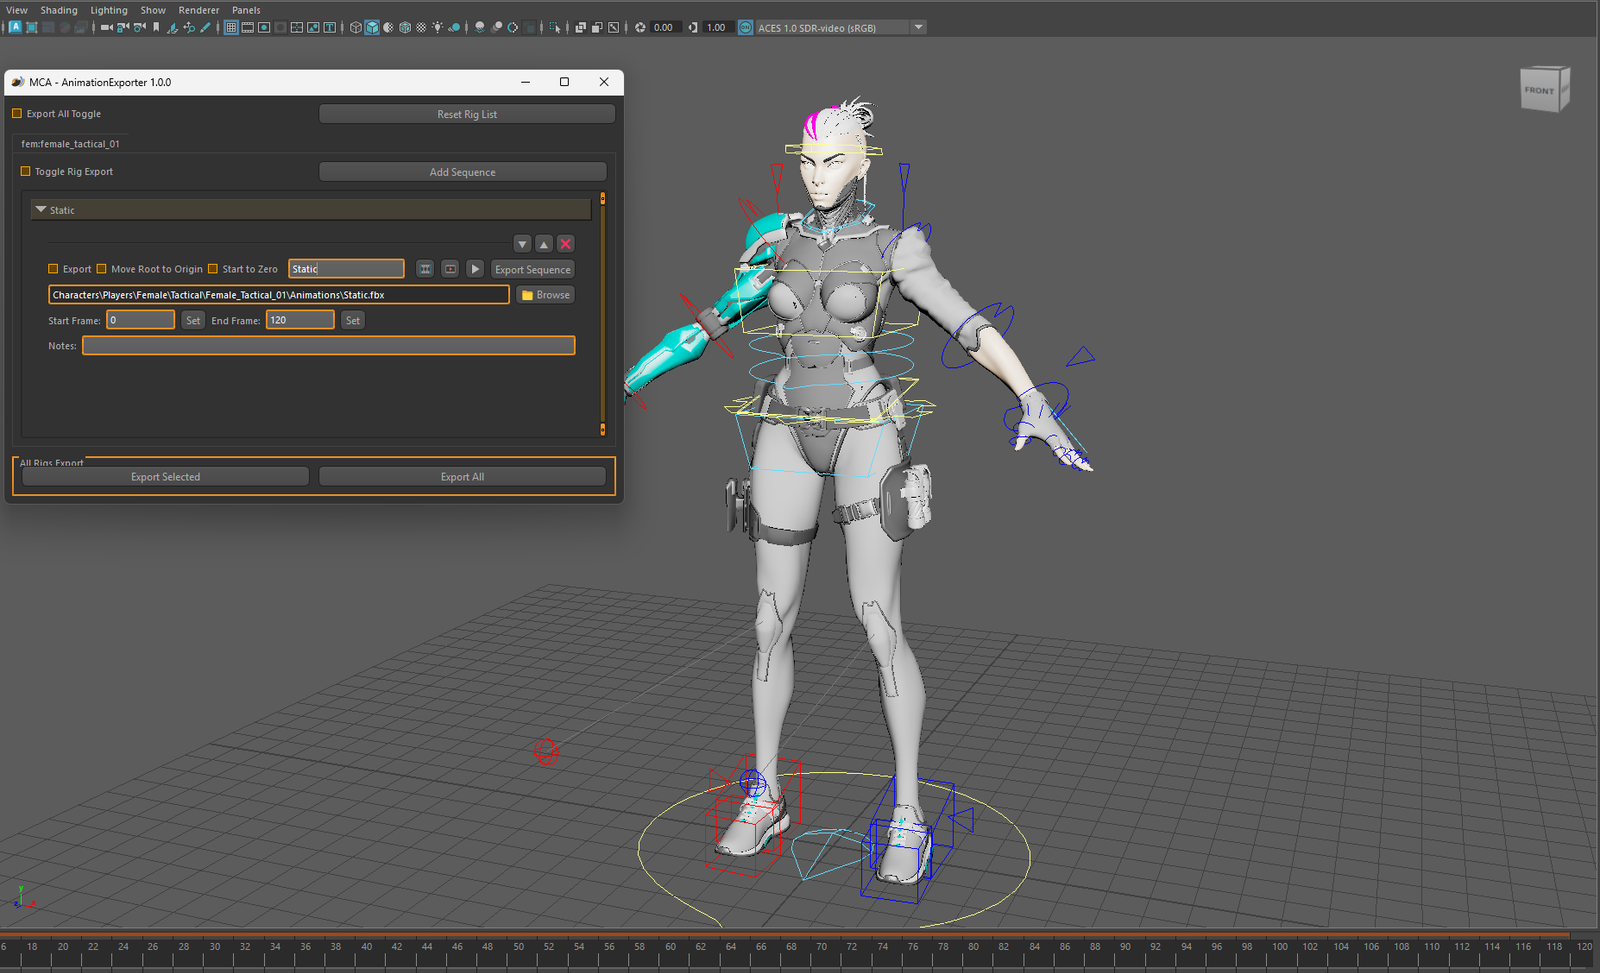Delete the Static sequence with red X
1600x973 pixels.
(x=566, y=244)
